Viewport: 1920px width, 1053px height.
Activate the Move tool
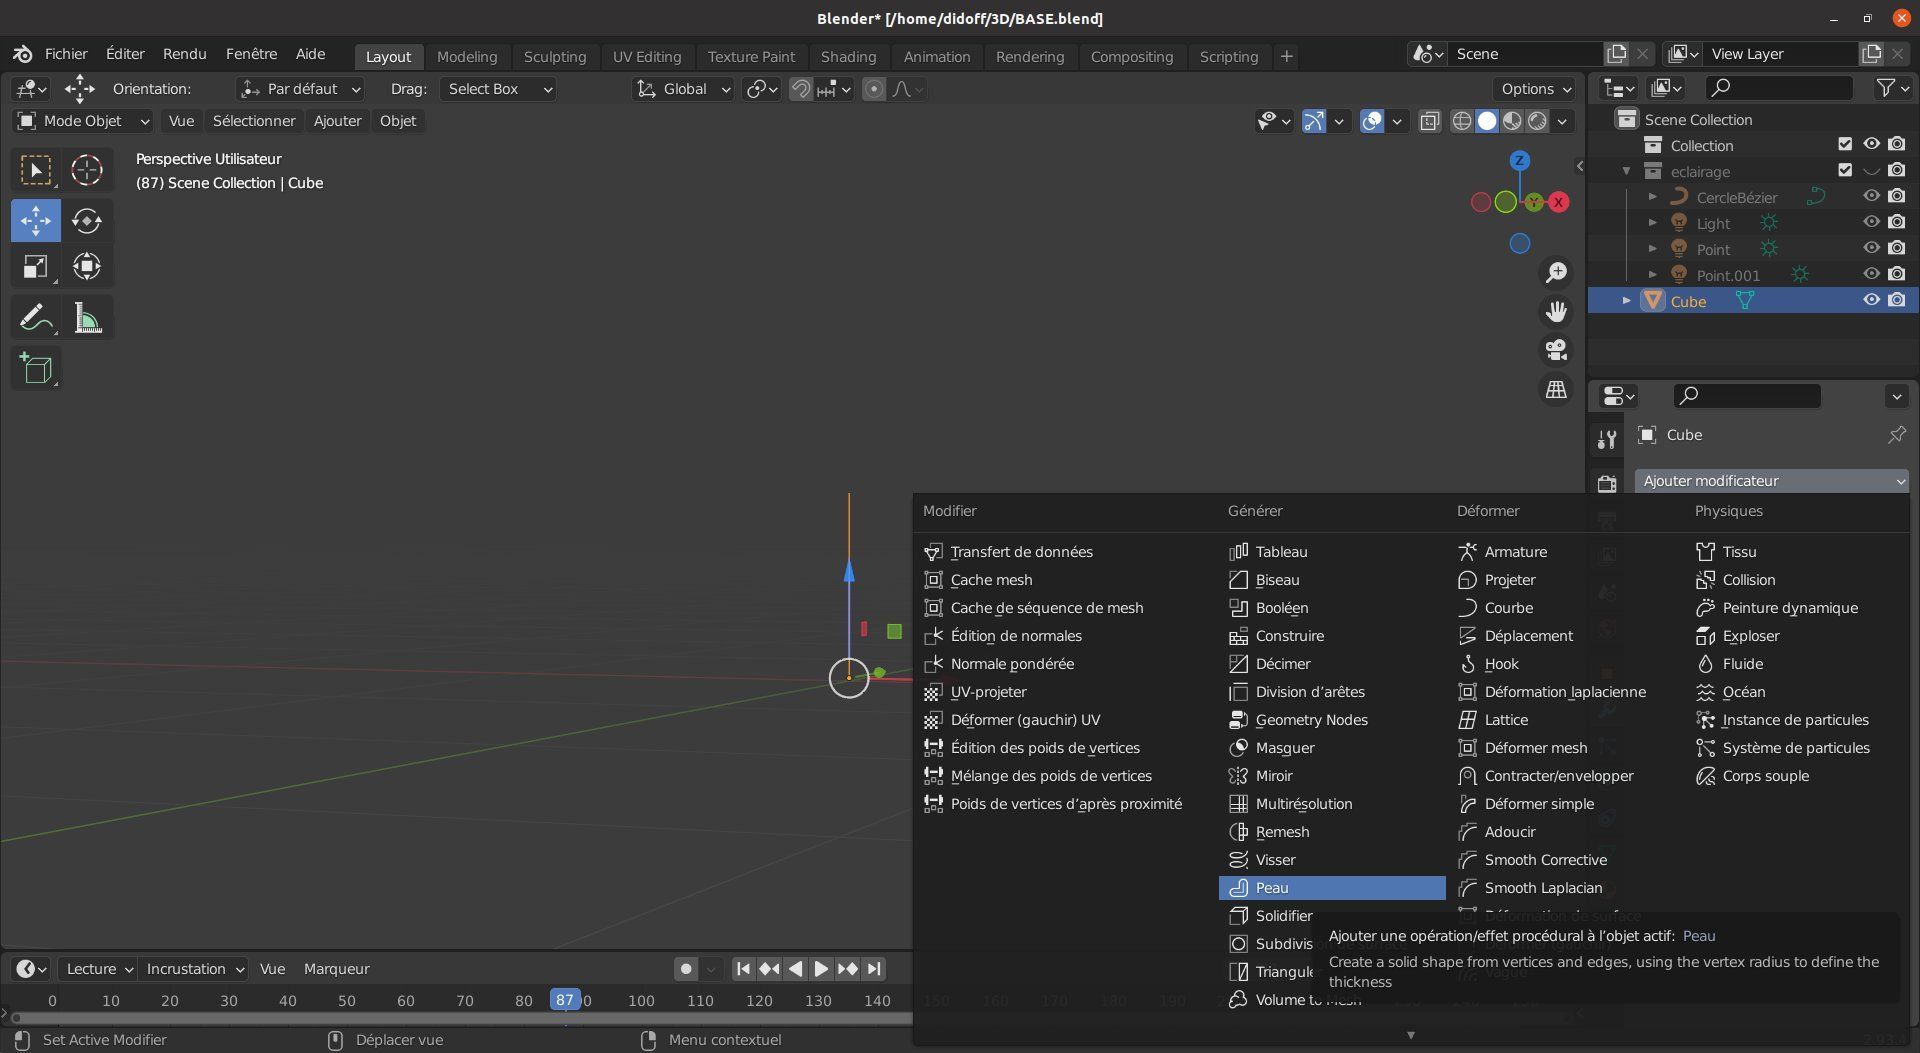coord(36,221)
